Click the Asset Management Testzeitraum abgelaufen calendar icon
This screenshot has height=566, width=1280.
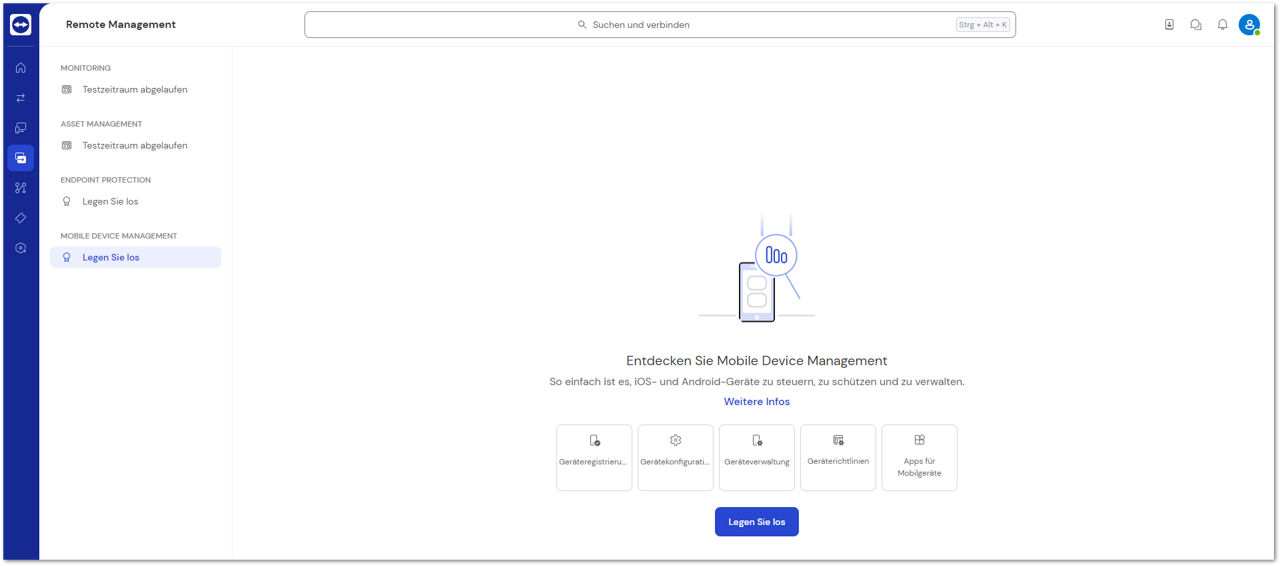point(67,146)
